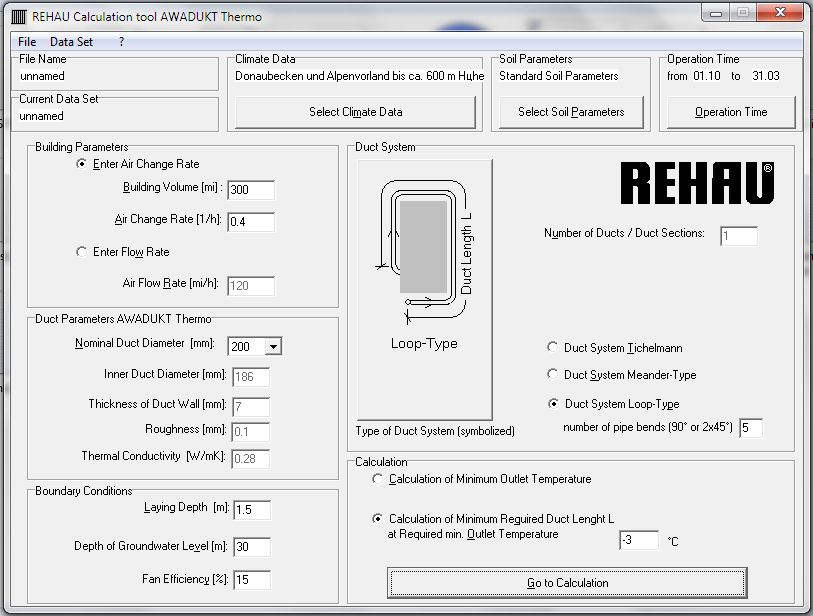
Task: Click the 'Nominal Duct Diameter [mm]:' label
Action: tap(145, 343)
